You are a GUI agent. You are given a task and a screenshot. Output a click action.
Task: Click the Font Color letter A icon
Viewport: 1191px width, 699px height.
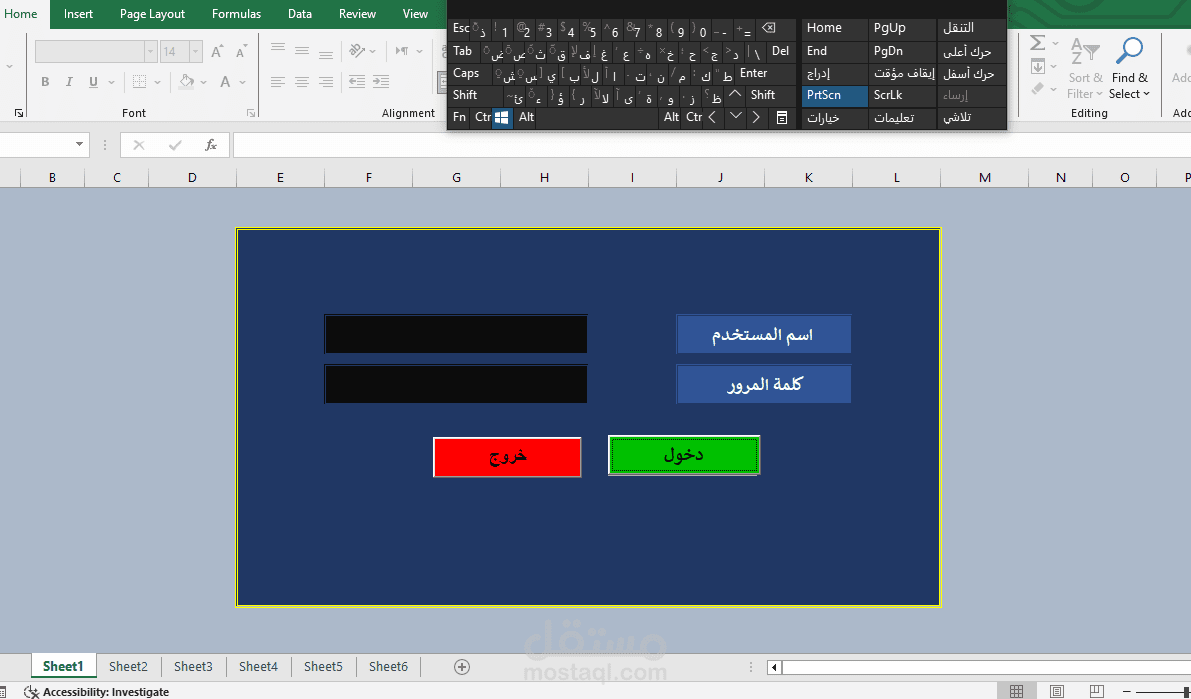click(226, 82)
